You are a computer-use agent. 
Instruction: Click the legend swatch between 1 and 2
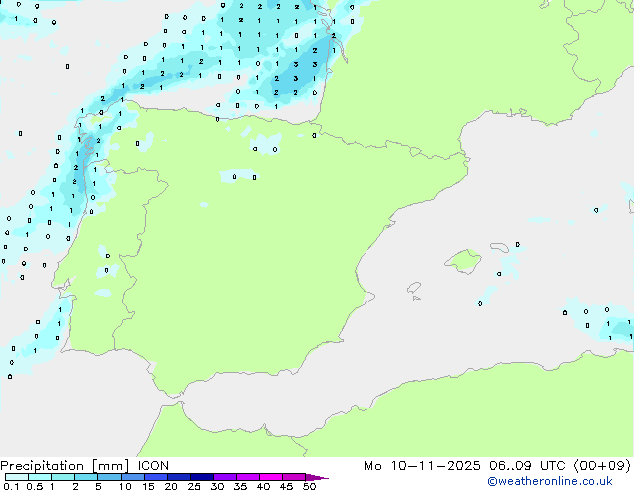63,477
